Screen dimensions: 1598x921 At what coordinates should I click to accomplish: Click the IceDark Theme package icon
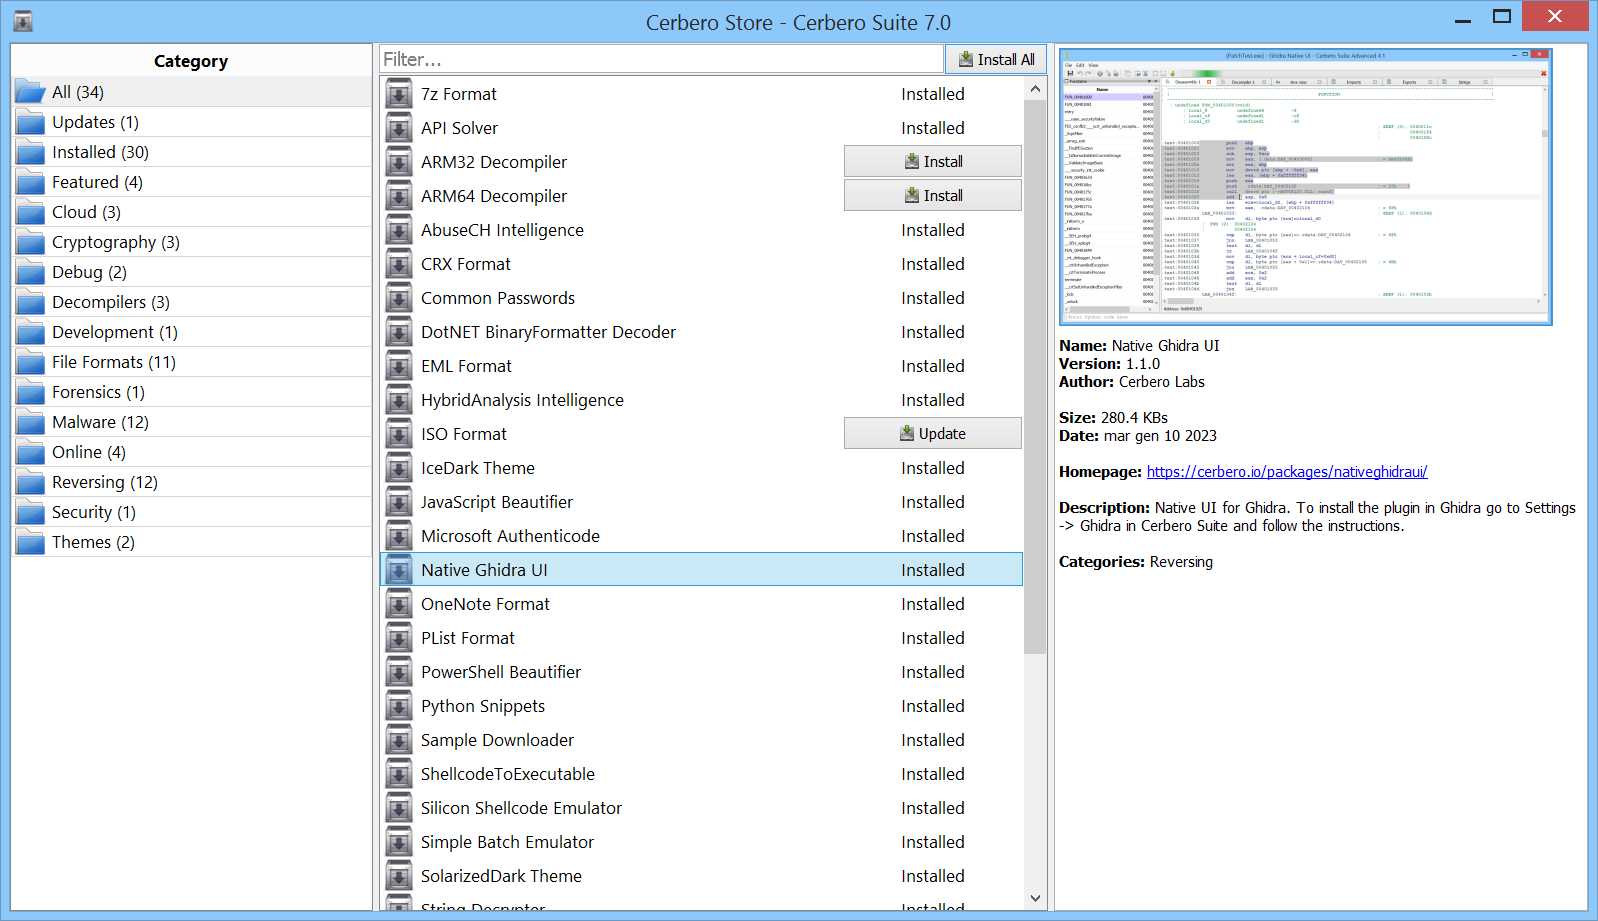pos(399,468)
